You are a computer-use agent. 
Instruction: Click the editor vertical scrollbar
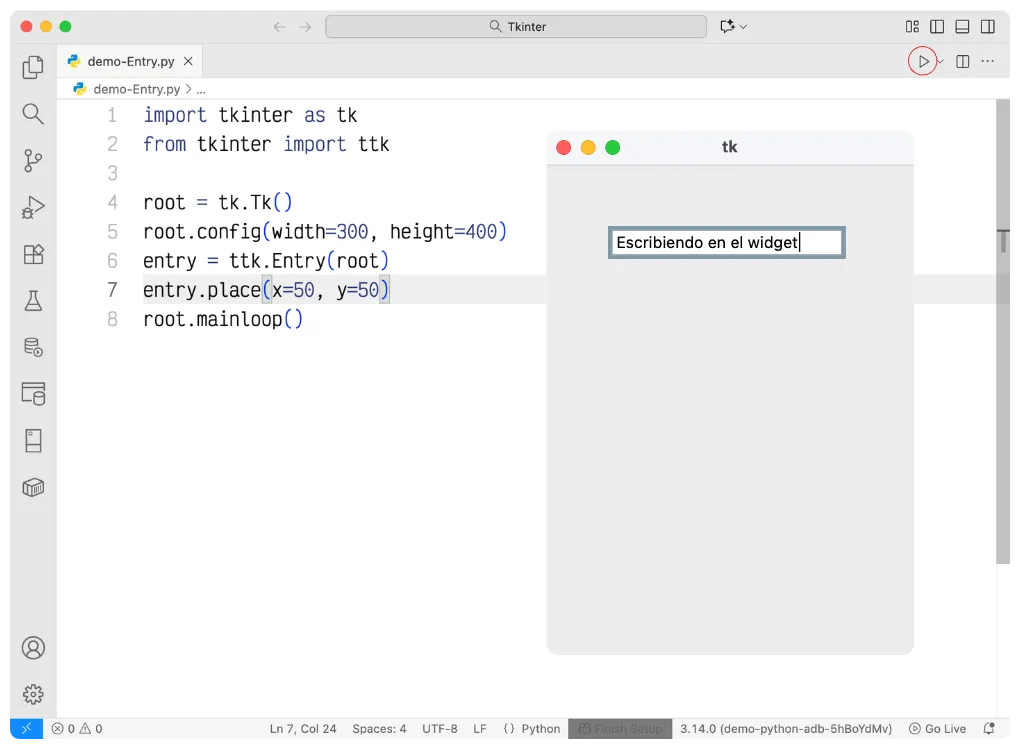point(1004,330)
